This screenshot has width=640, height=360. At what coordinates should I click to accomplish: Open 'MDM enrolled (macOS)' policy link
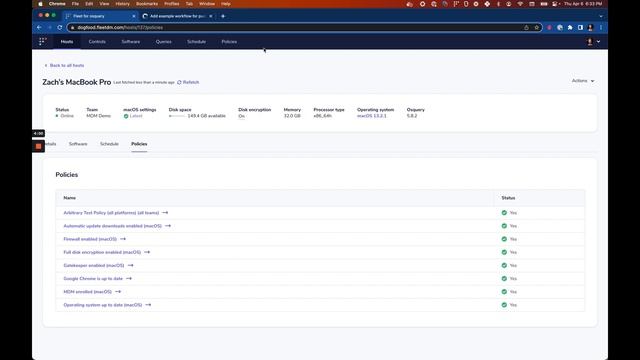pyautogui.click(x=88, y=292)
